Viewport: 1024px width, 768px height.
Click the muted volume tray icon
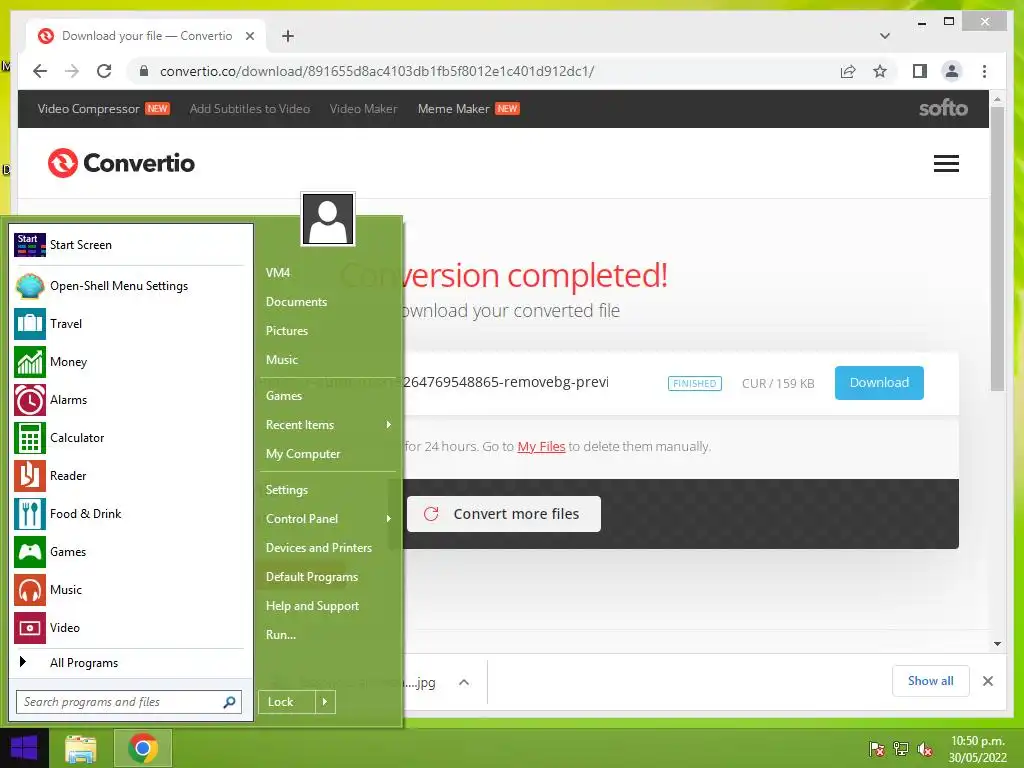coord(924,749)
